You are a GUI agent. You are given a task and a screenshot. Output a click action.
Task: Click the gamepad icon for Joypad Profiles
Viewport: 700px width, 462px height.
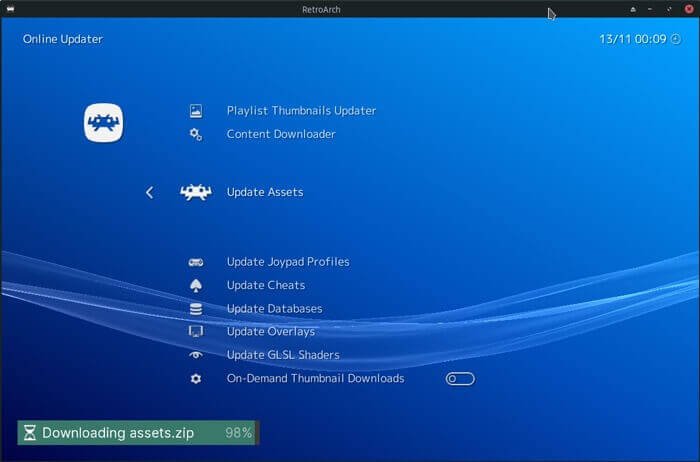click(x=196, y=262)
